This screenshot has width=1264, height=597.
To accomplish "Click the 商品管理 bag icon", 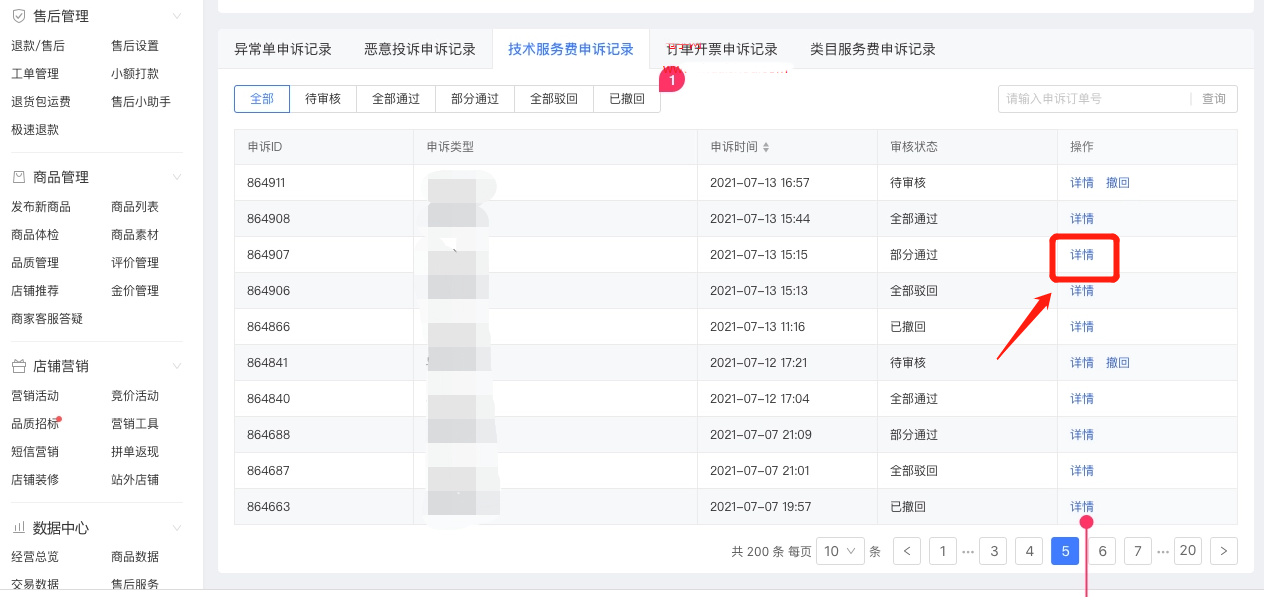I will pyautogui.click(x=18, y=177).
